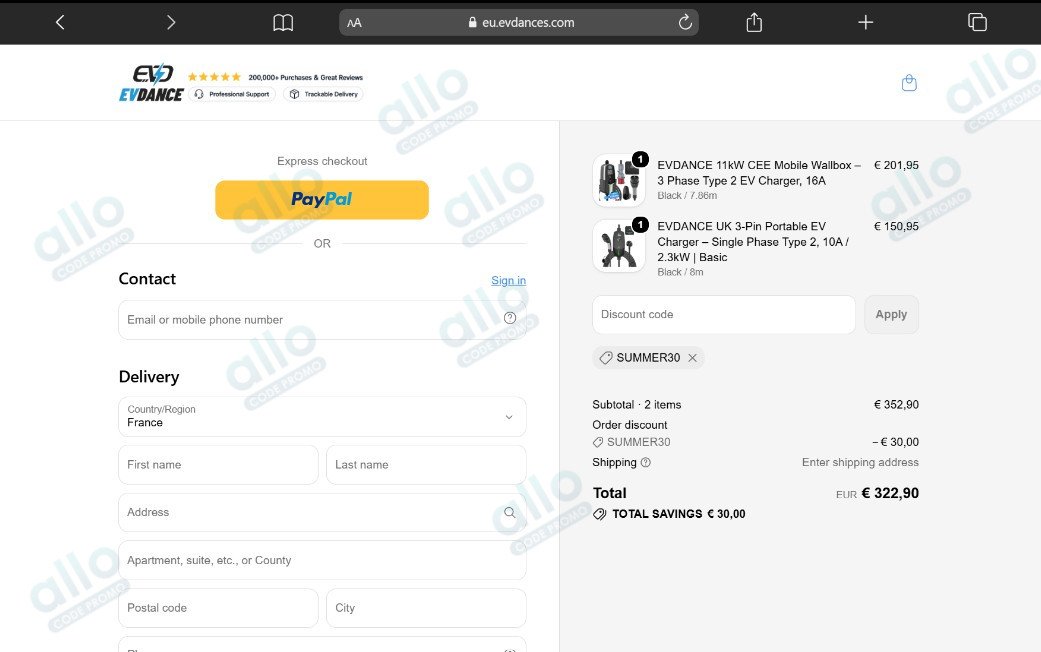
Task: Click the five-star rating stars
Action: pos(214,77)
